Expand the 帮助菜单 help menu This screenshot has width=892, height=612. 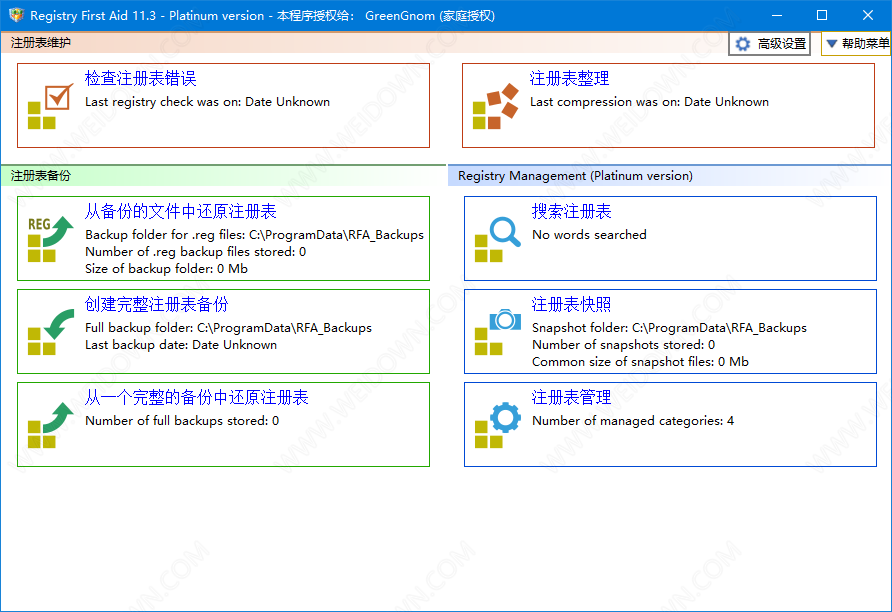[x=856, y=44]
